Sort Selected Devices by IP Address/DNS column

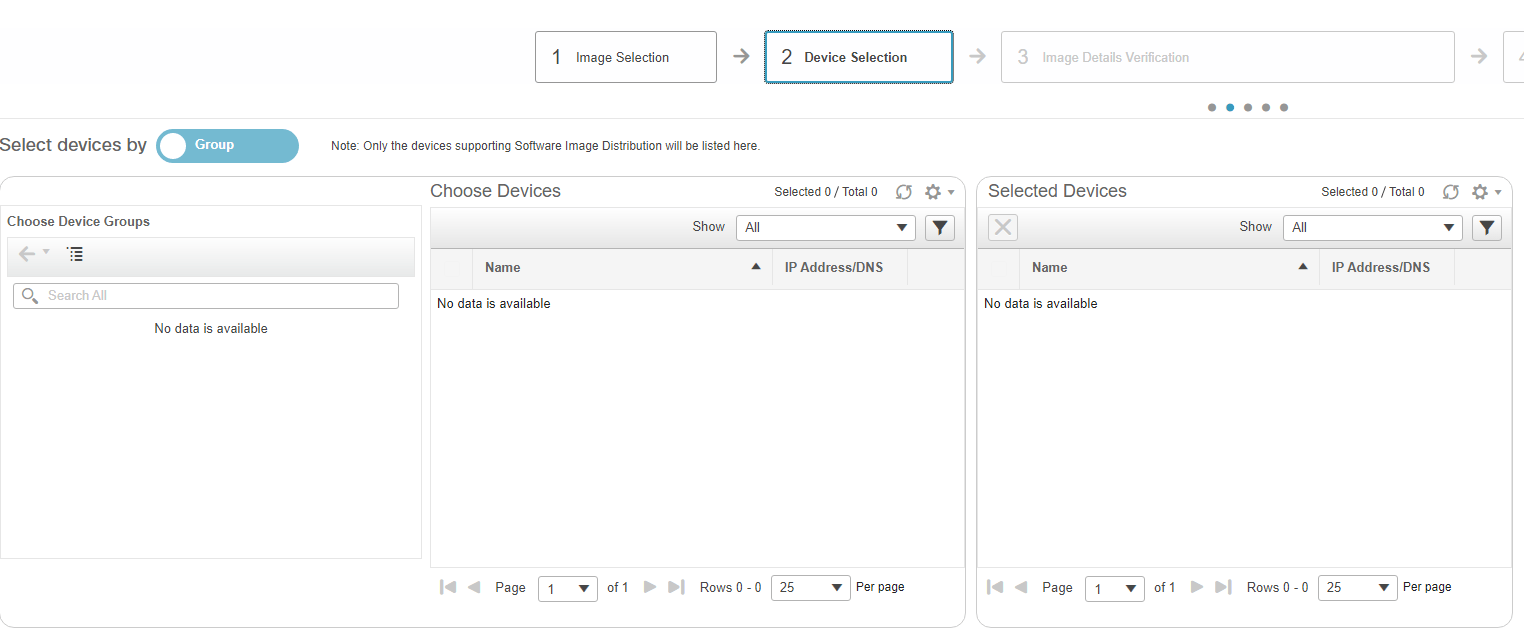coord(1381,268)
